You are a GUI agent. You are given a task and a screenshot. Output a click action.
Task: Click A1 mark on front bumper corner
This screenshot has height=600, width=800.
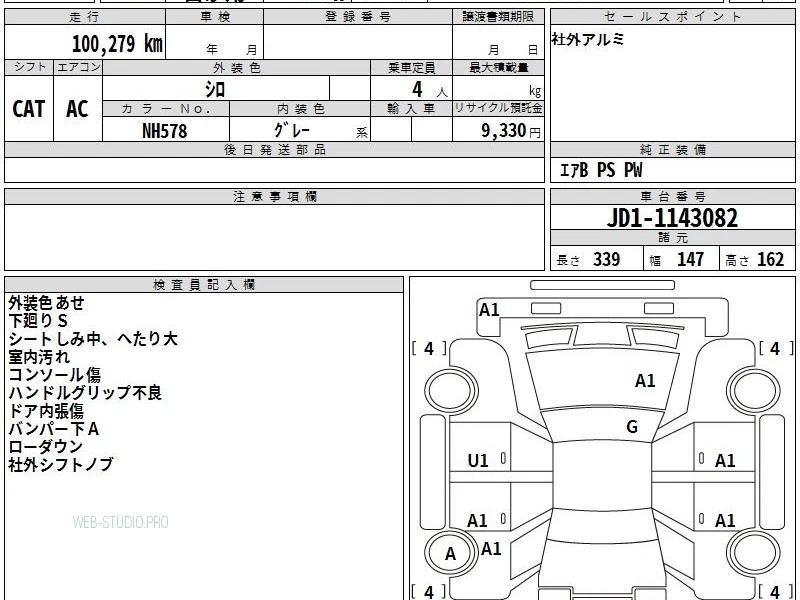tap(489, 310)
